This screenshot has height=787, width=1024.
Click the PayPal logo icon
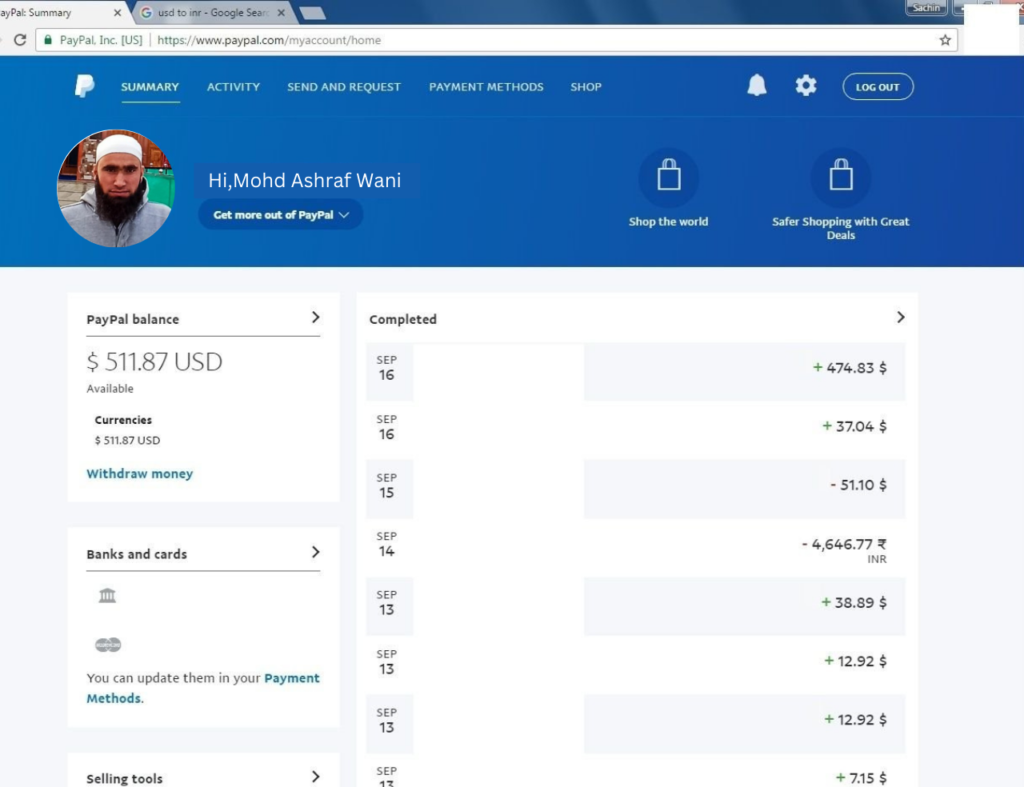pyautogui.click(x=84, y=86)
